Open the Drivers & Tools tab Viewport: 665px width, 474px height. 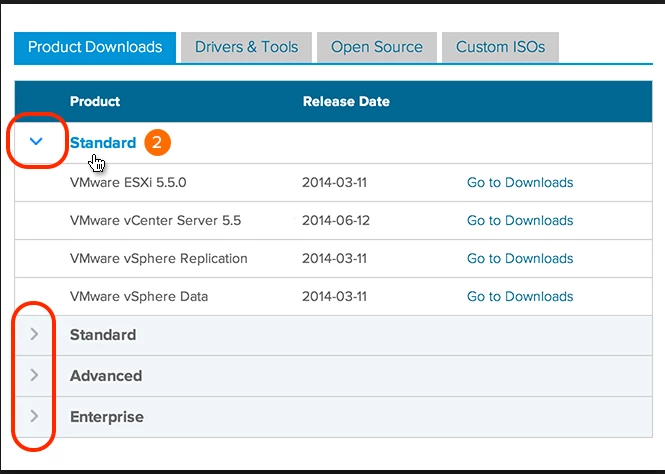tap(246, 47)
